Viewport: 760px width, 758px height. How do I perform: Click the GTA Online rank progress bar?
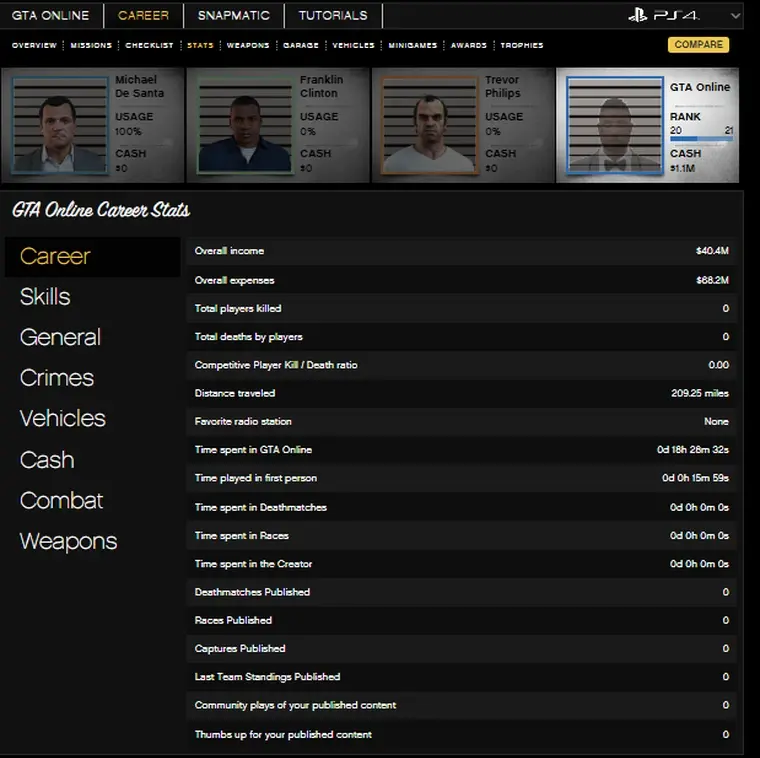click(700, 140)
